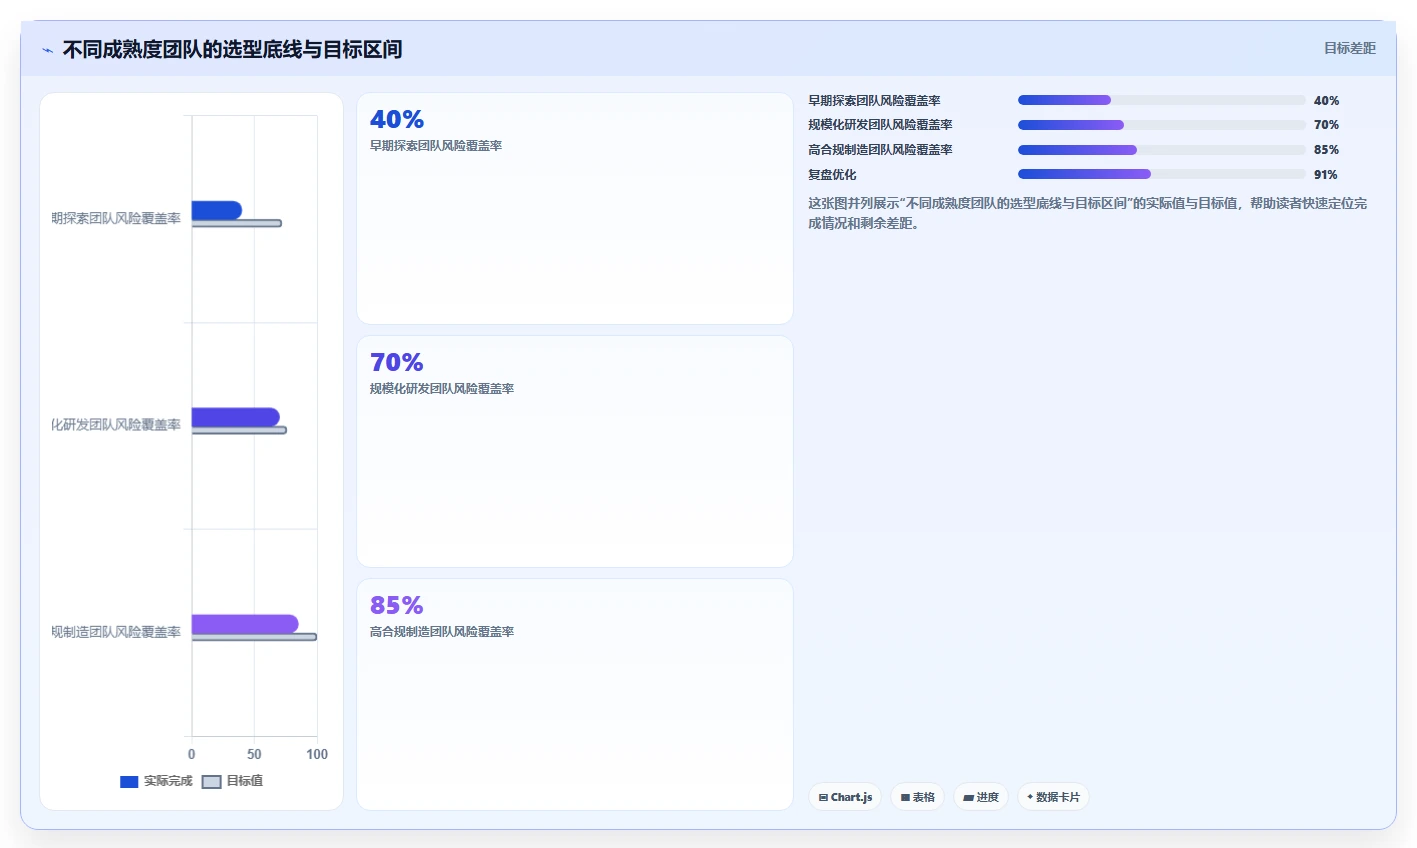Click the 85% value in progress list

[1326, 150]
